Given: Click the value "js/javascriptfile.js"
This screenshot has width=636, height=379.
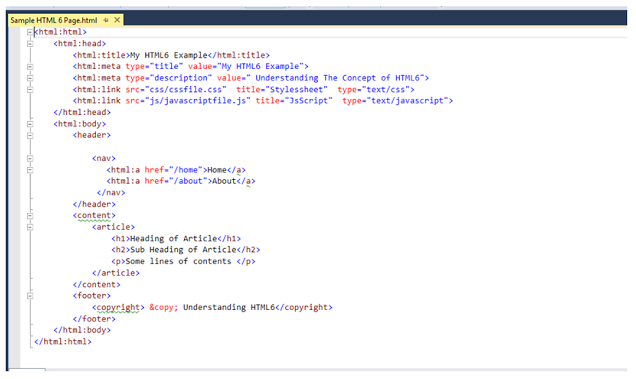Looking at the screenshot, I should (x=198, y=101).
